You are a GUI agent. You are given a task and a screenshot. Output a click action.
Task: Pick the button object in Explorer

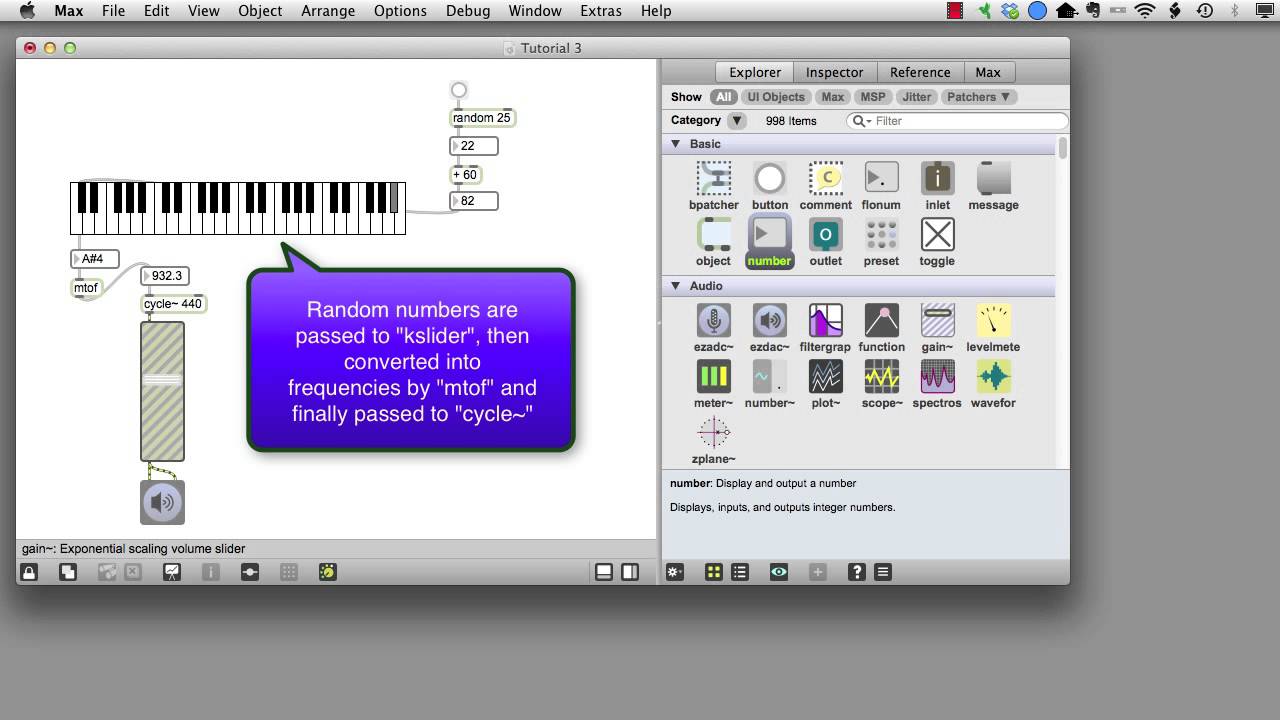pos(770,179)
